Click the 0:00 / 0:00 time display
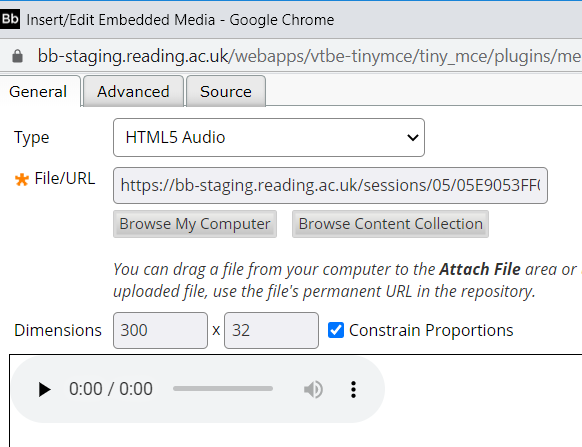The width and height of the screenshot is (582, 447). [x=111, y=389]
